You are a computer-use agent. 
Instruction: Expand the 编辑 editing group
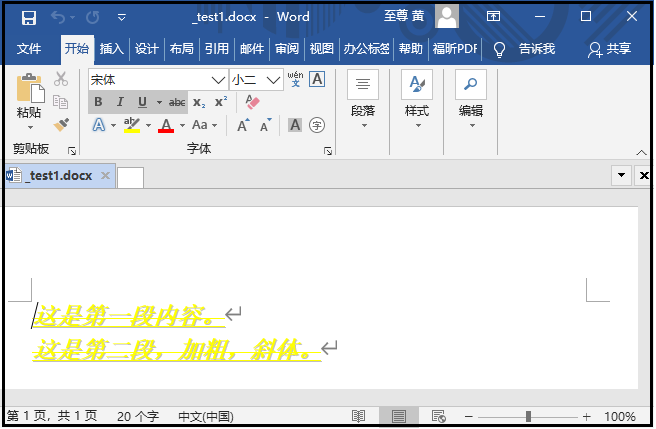point(471,99)
